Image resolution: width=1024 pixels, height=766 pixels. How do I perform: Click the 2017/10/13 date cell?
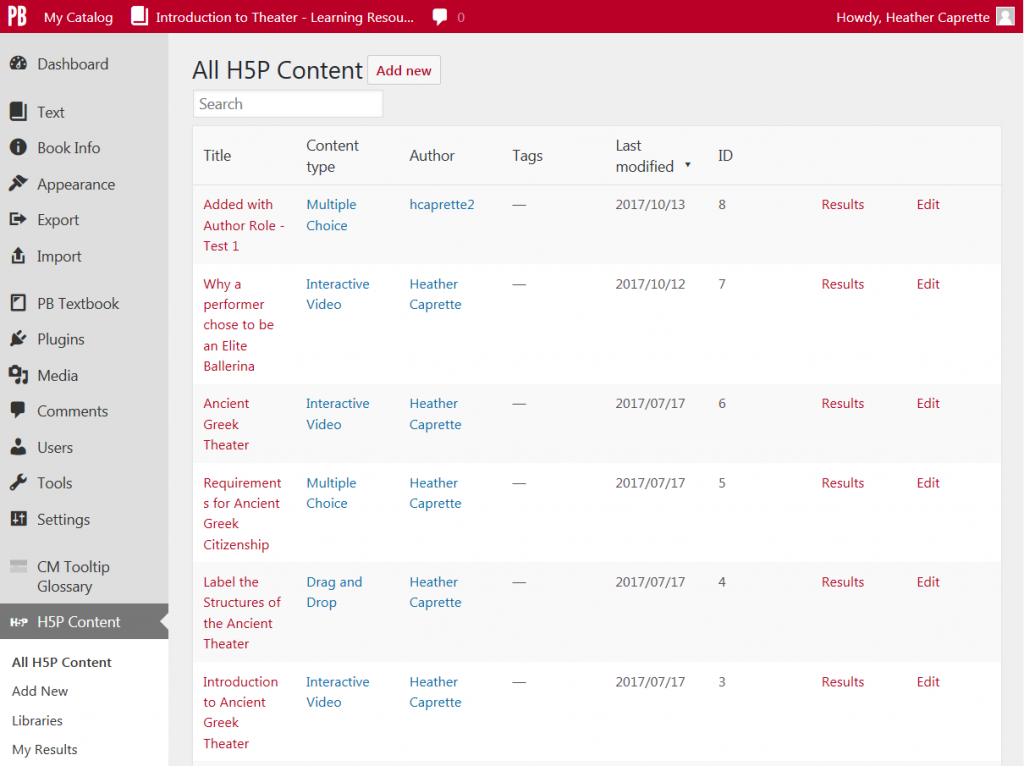(650, 204)
